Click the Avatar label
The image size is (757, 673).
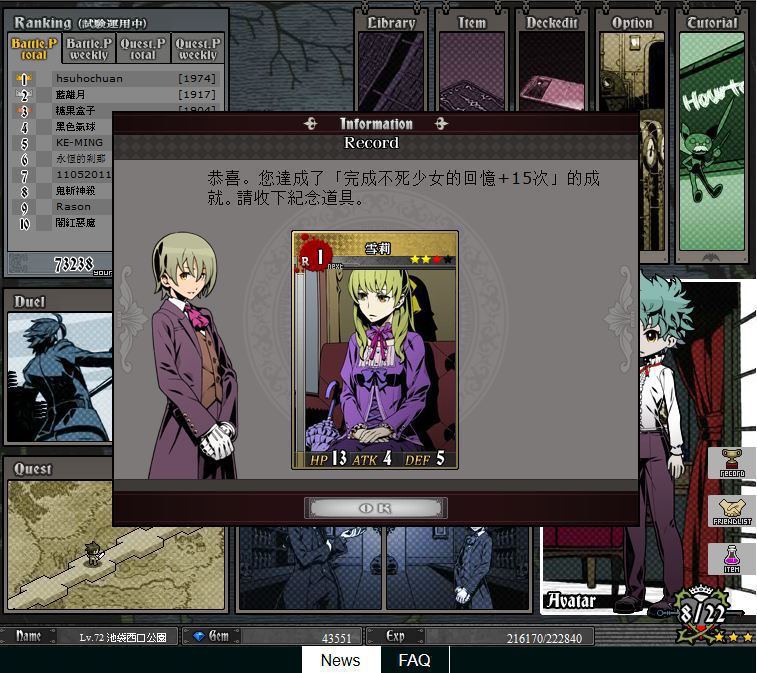tap(571, 601)
